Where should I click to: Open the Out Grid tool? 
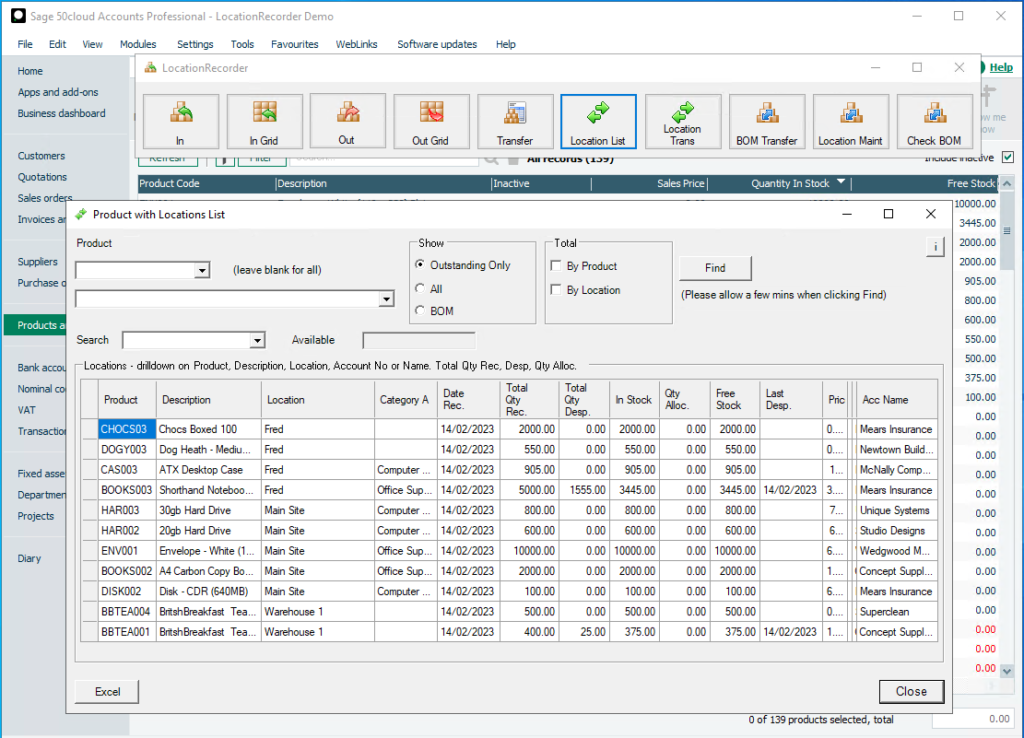431,120
